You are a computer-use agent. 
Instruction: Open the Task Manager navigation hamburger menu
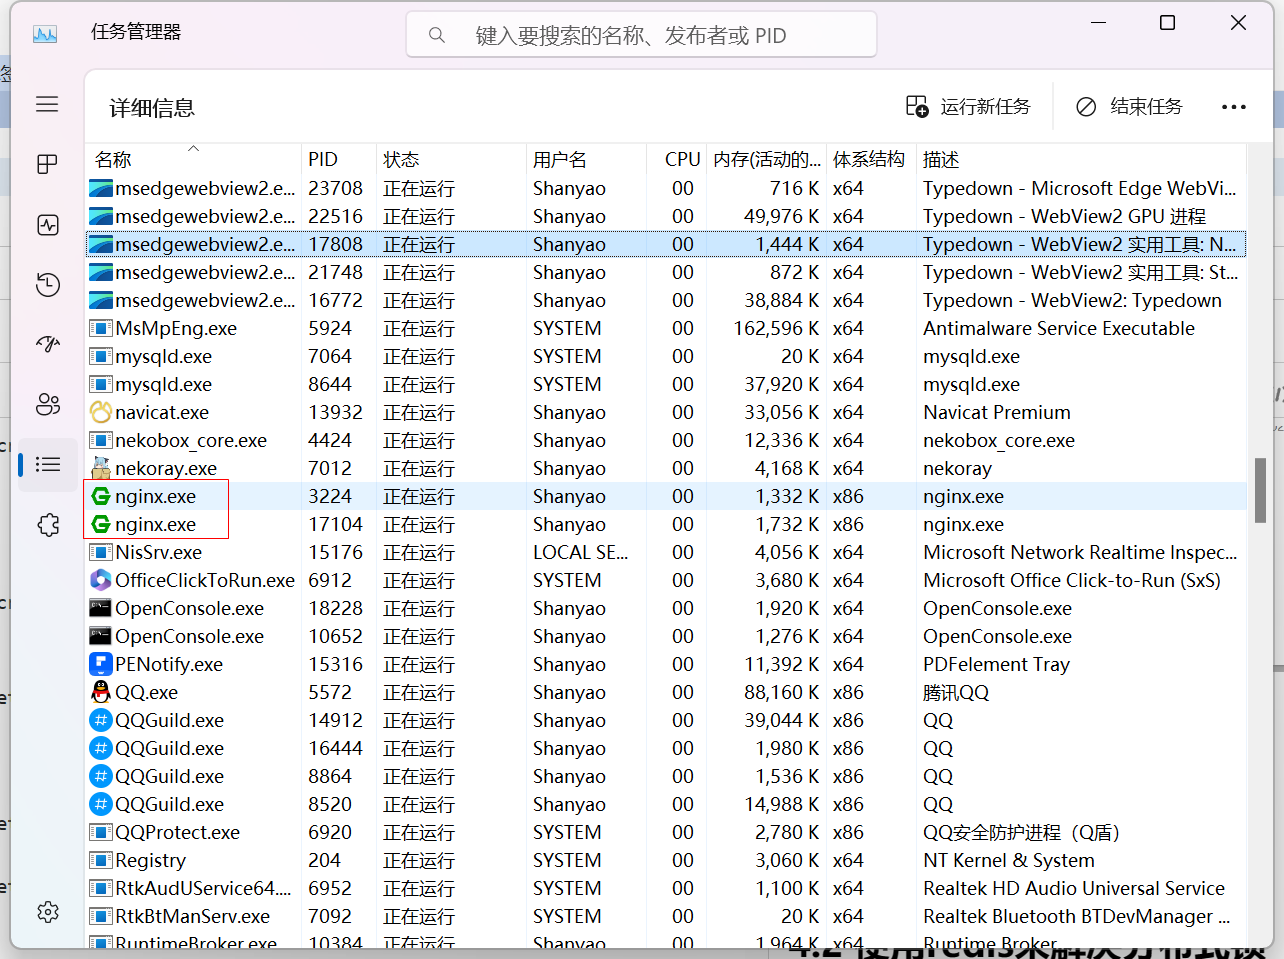(x=47, y=104)
